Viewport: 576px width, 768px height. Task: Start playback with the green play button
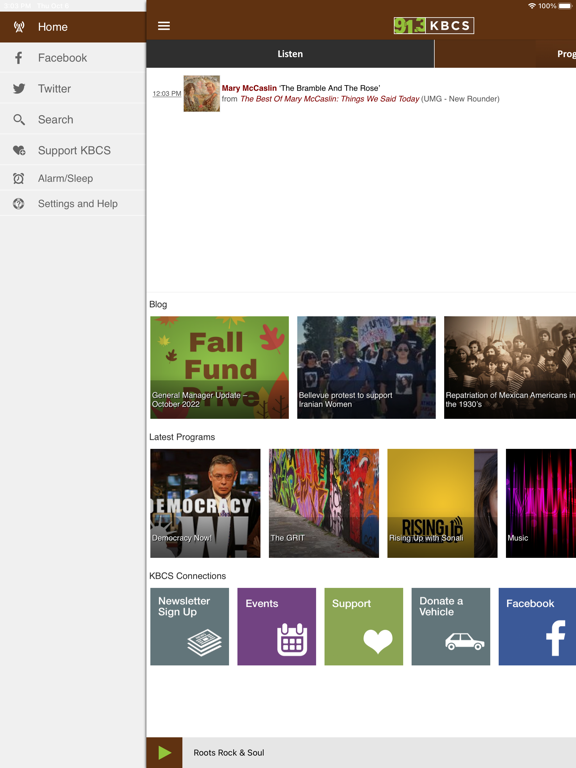(x=165, y=752)
